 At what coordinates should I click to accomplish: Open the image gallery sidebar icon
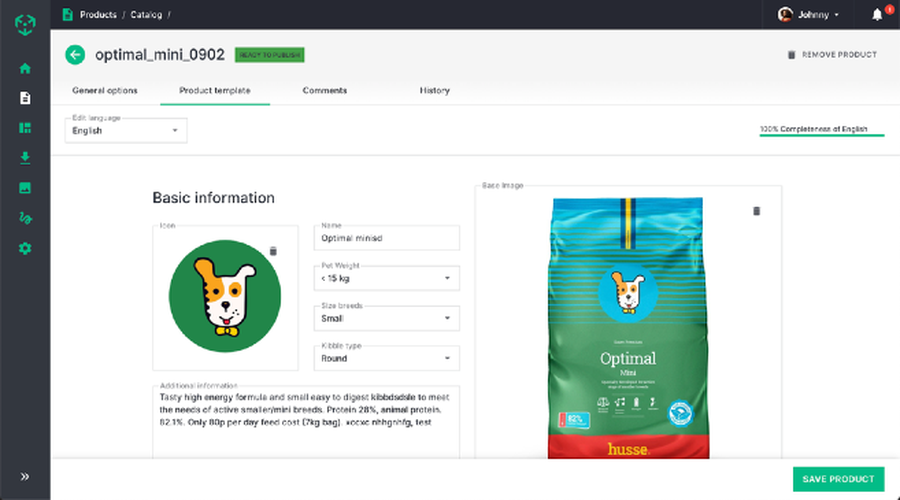(x=25, y=188)
